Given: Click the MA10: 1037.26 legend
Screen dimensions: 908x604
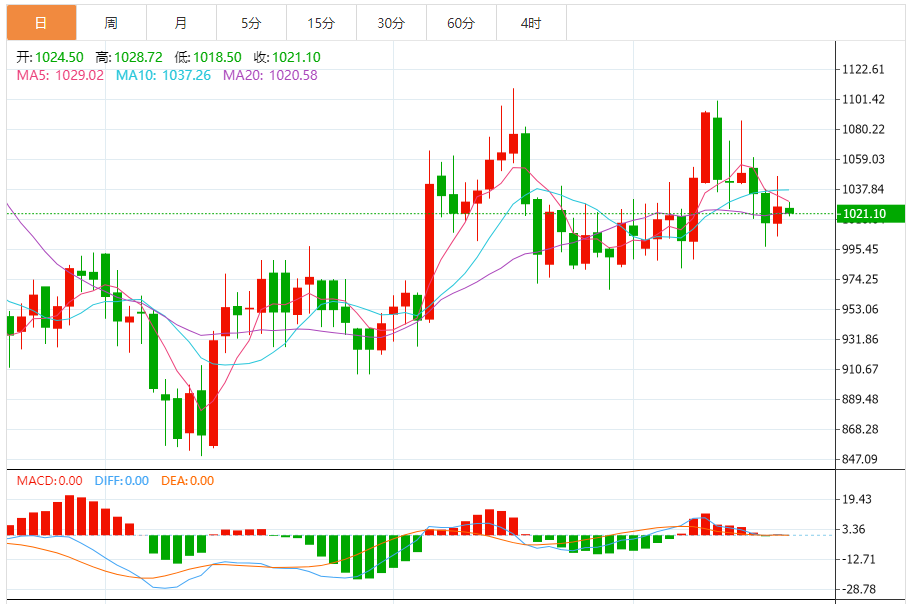Looking at the screenshot, I should click(163, 75).
